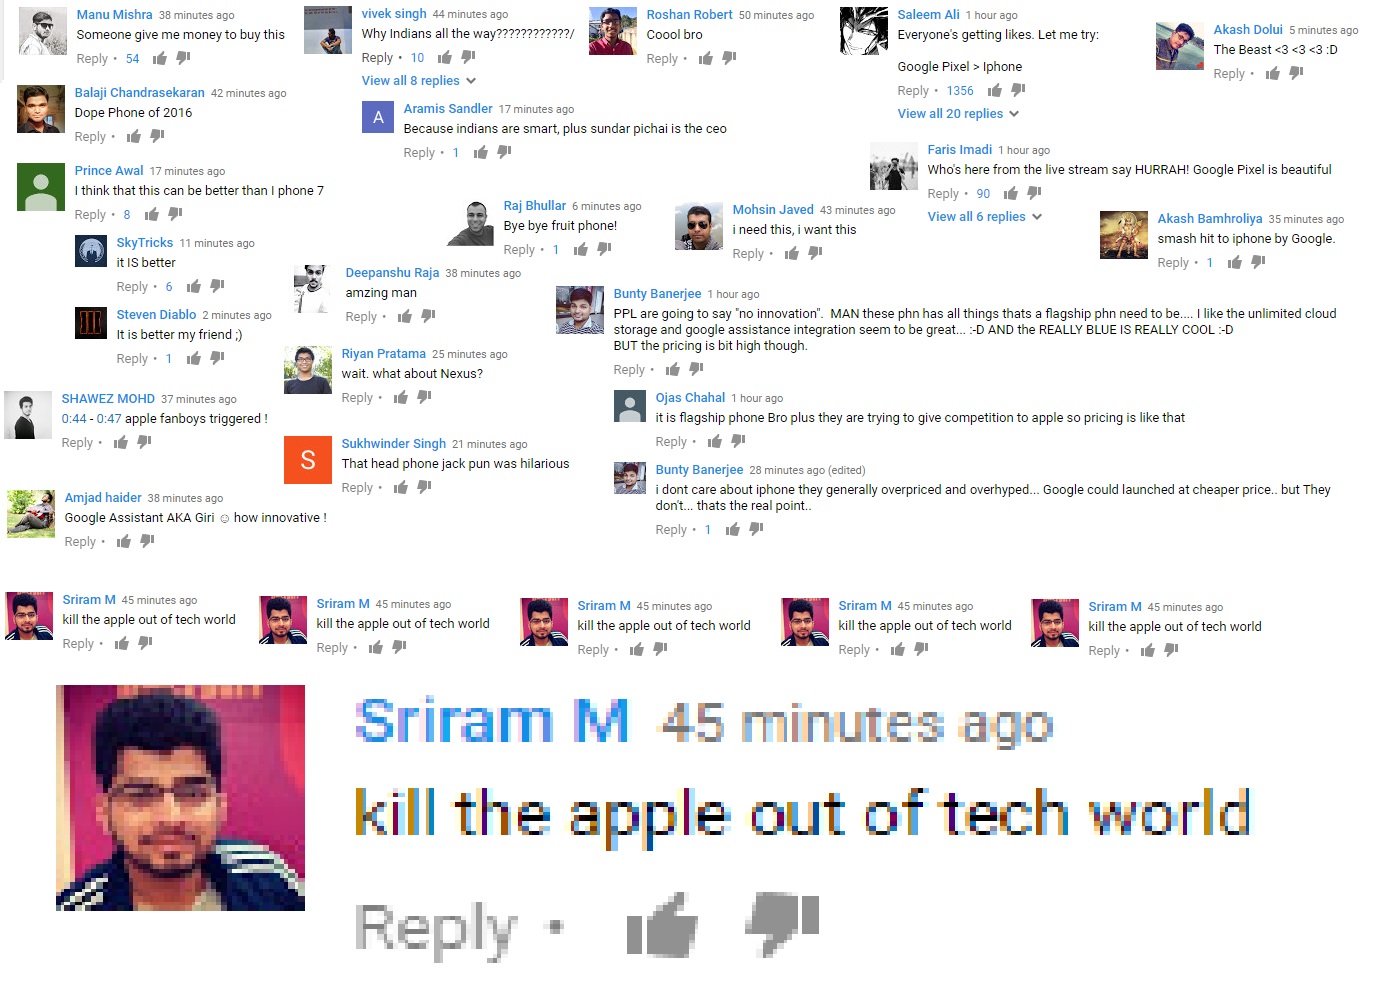1378x1008 pixels.
Task: Open Roshan Robert's channel name link
Action: [x=689, y=15]
